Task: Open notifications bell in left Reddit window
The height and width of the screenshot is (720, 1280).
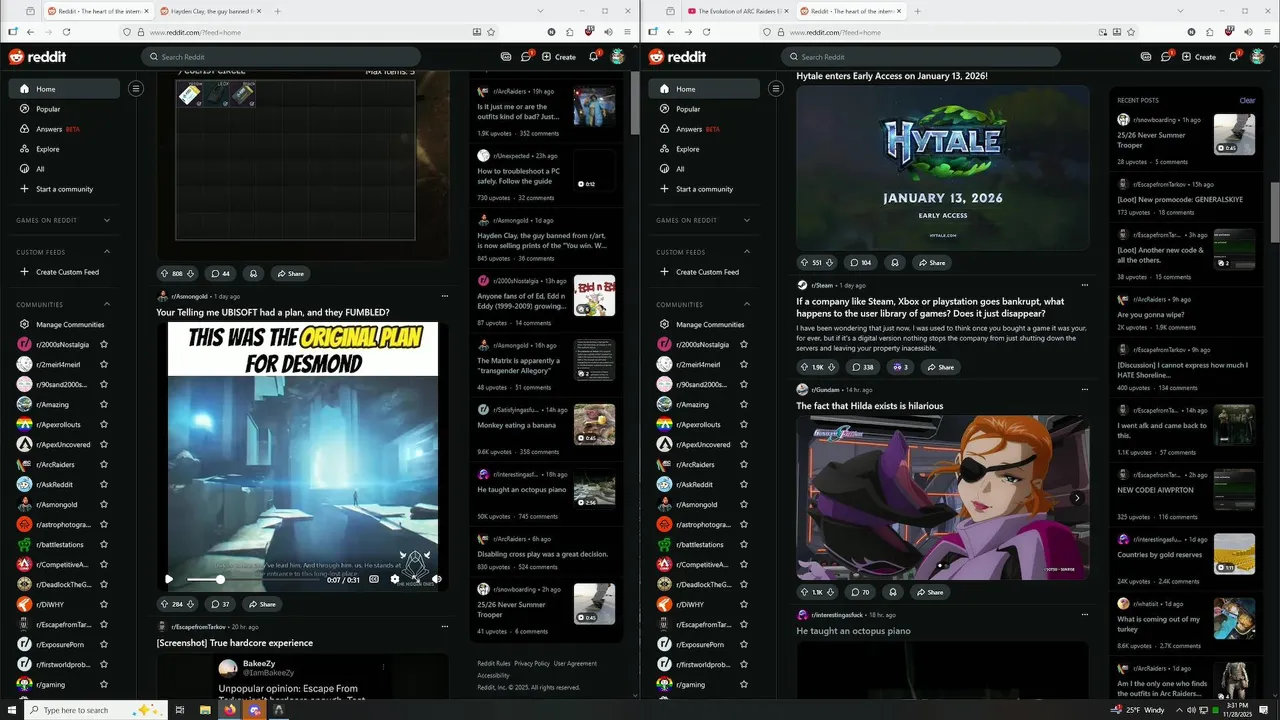Action: click(x=593, y=57)
